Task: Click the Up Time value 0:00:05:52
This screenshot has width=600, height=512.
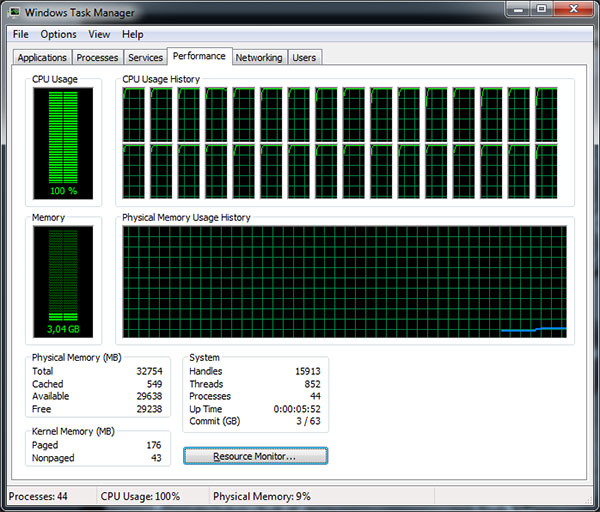Action: tap(297, 409)
